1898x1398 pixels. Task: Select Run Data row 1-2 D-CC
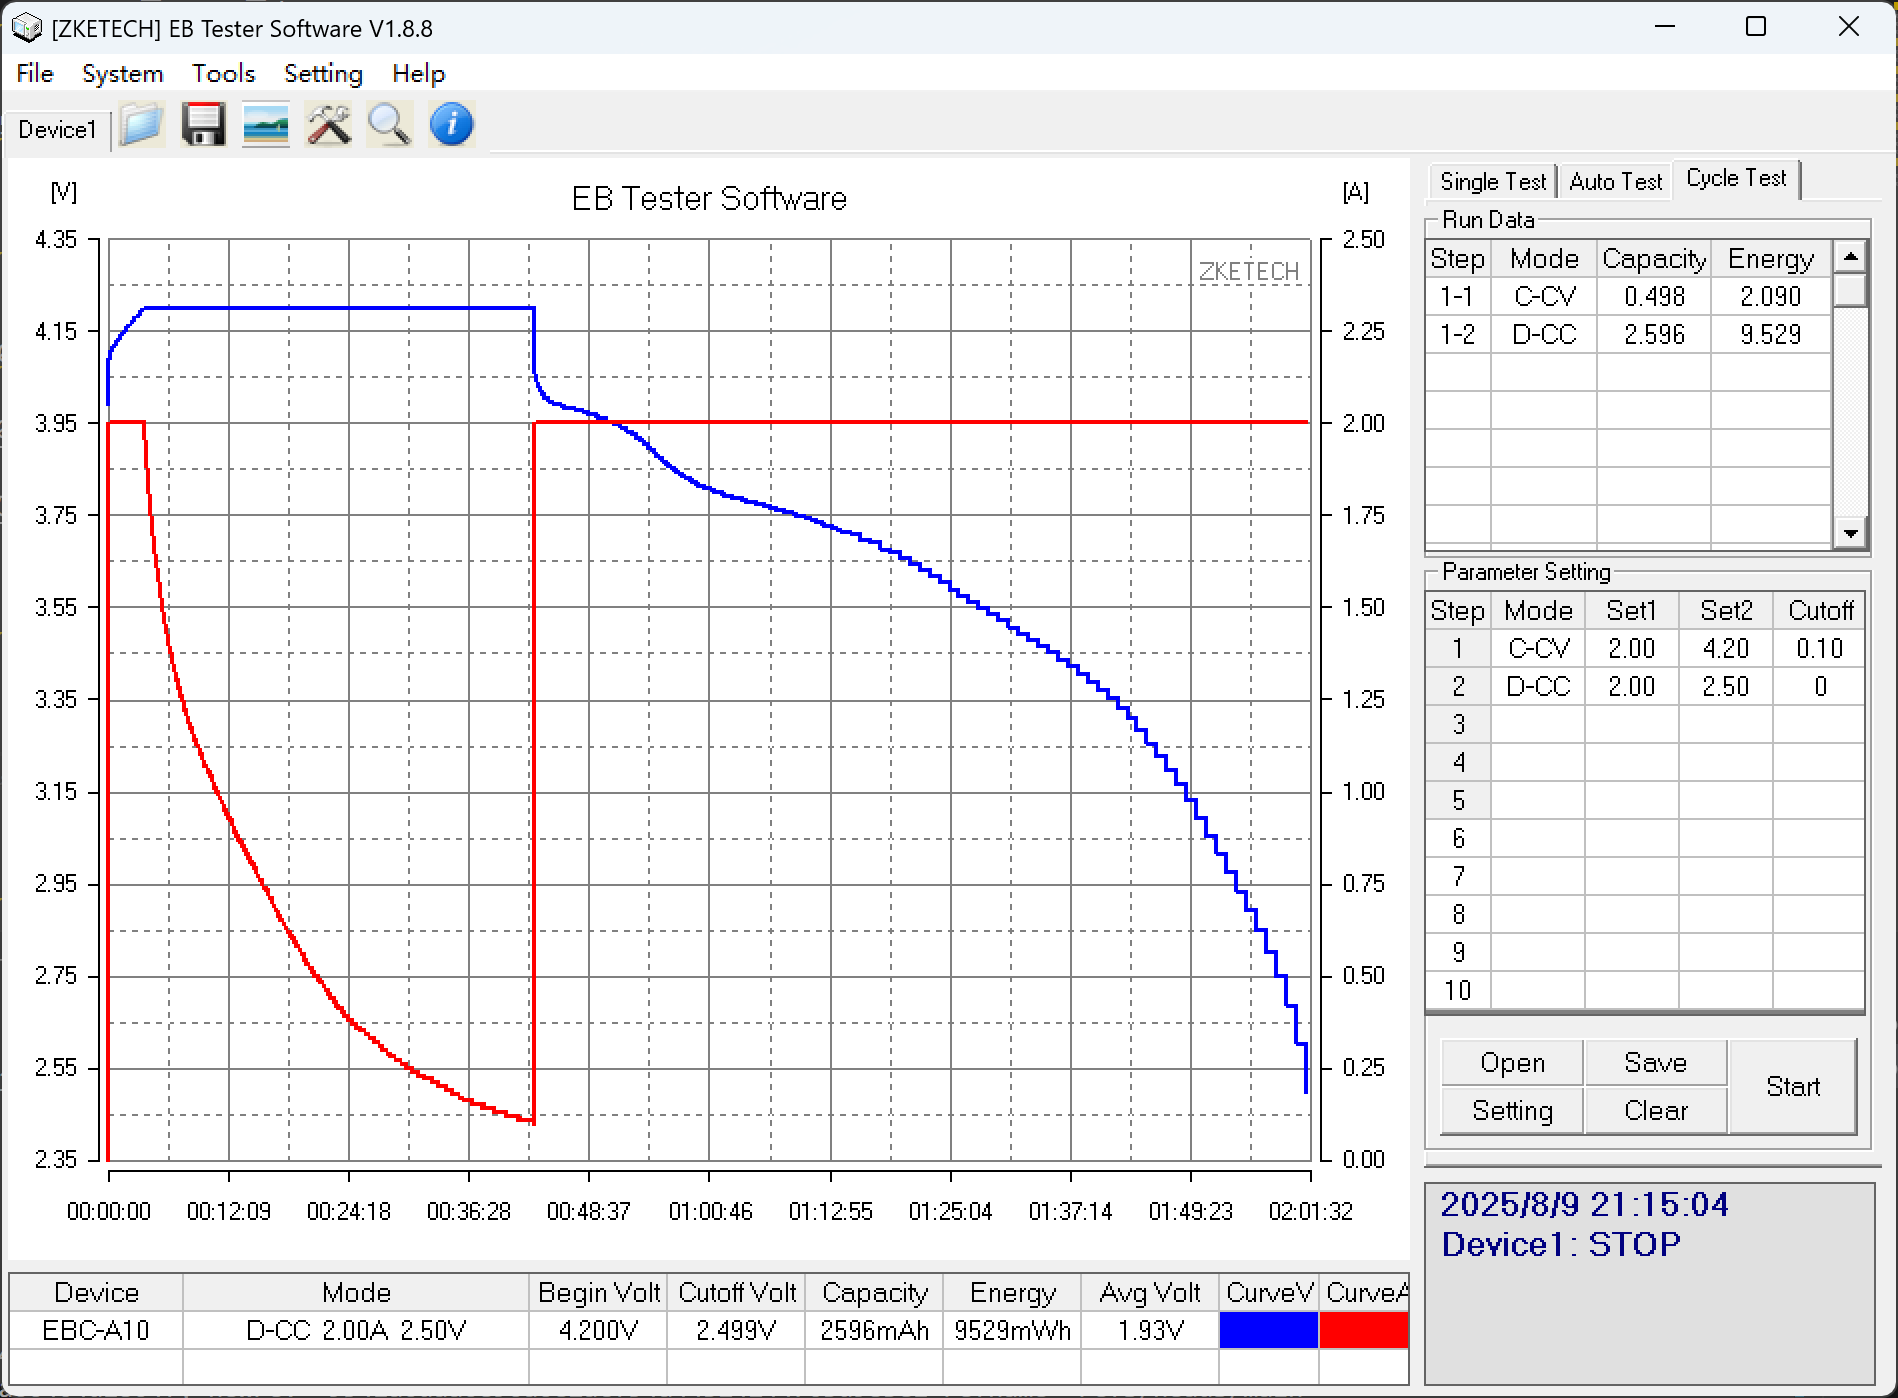tap(1628, 335)
